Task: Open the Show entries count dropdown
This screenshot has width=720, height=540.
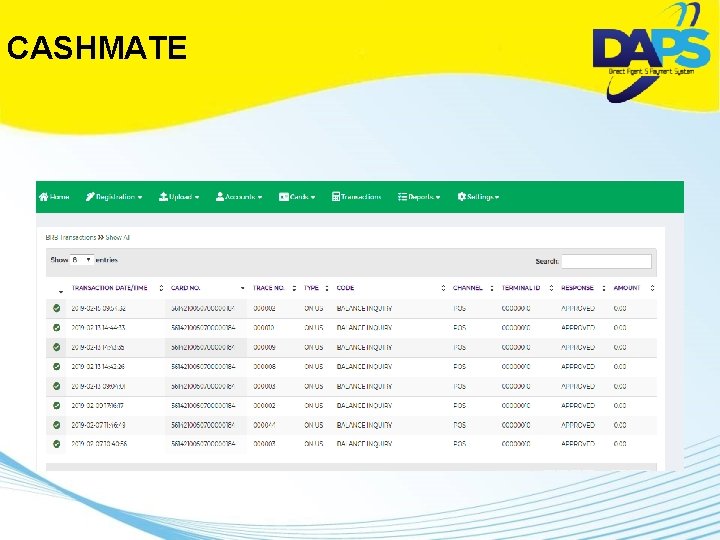Action: coord(82,260)
